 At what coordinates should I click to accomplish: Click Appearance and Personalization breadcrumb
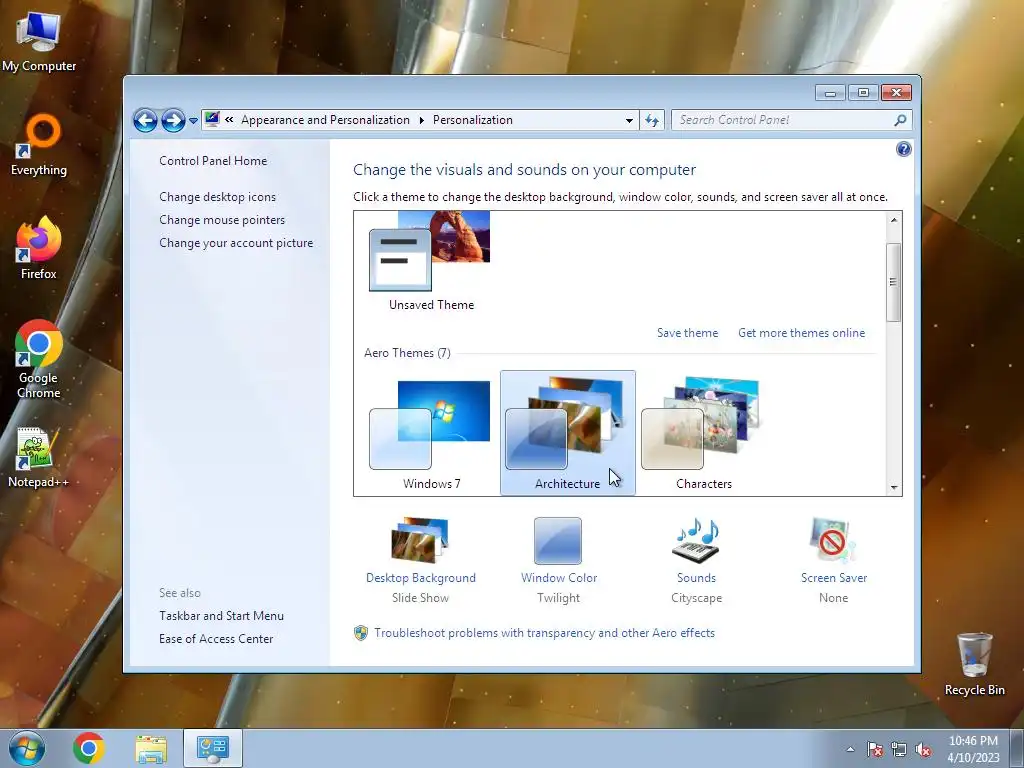tap(325, 120)
